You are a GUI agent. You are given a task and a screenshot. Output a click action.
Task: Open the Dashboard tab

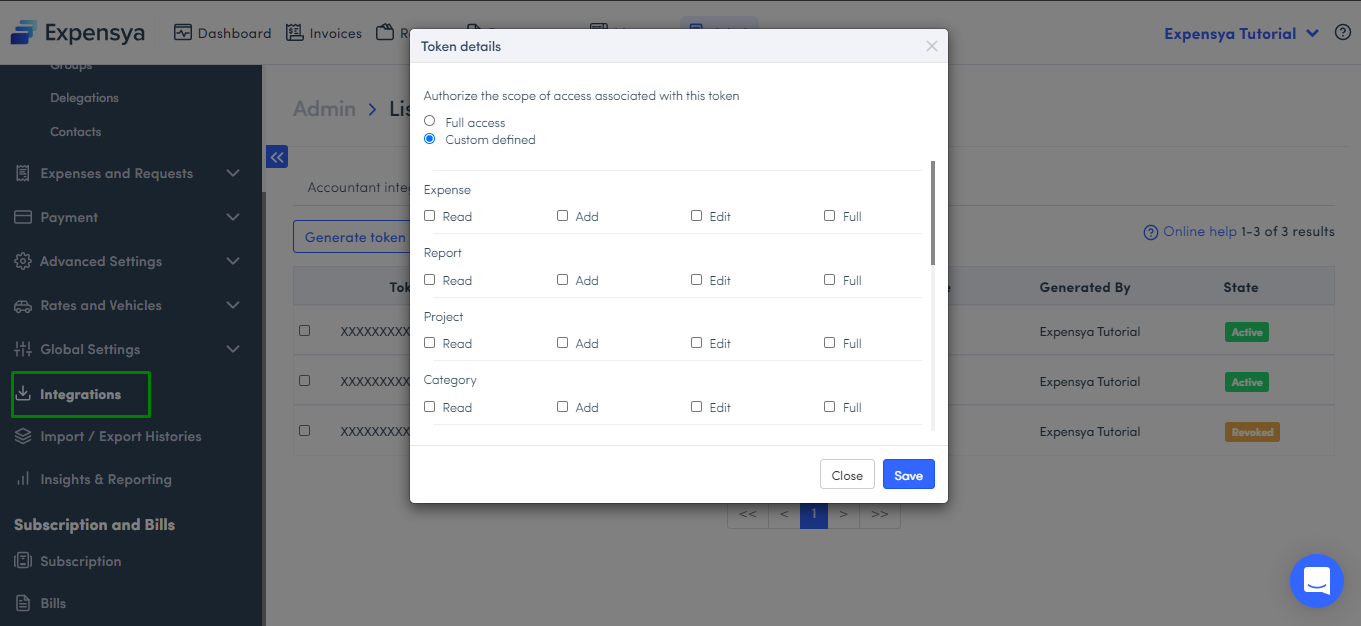pos(222,33)
